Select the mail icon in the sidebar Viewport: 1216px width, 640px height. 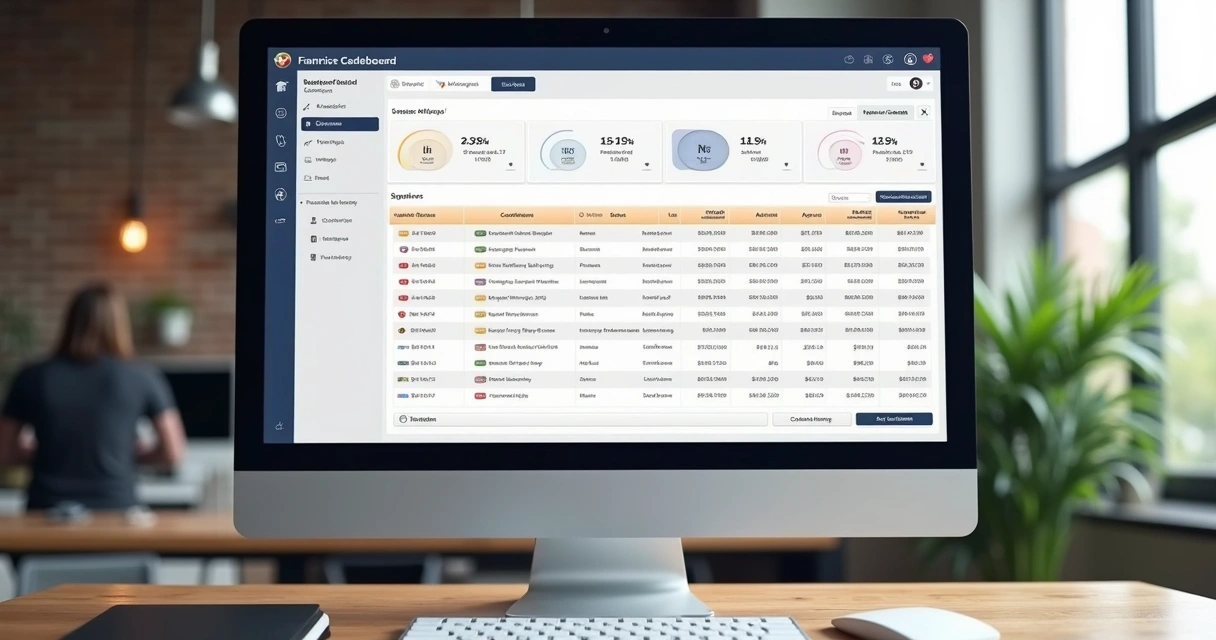(x=280, y=166)
